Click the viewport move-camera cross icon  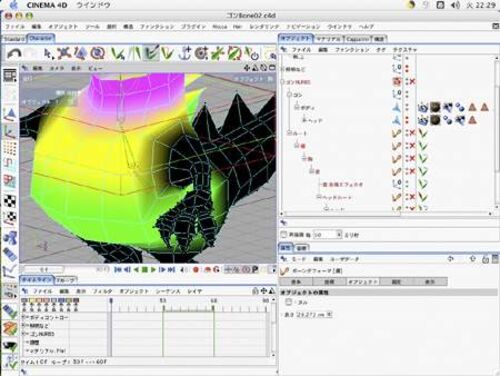click(247, 68)
